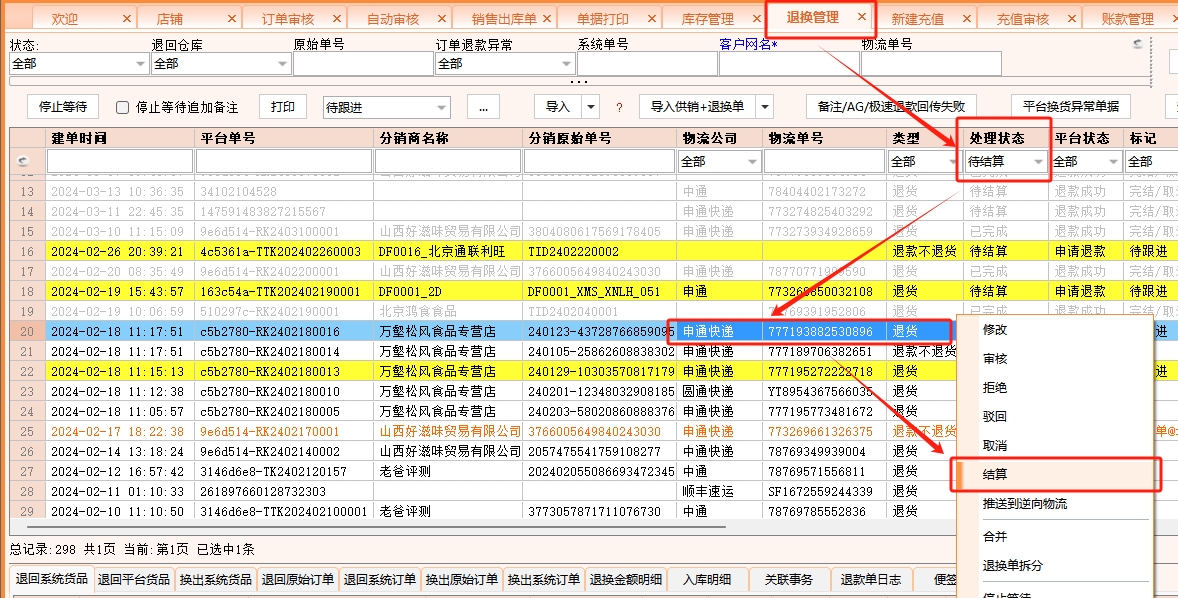This screenshot has width=1178, height=598.
Task: Click the filter row clear icon
Action: (24, 161)
